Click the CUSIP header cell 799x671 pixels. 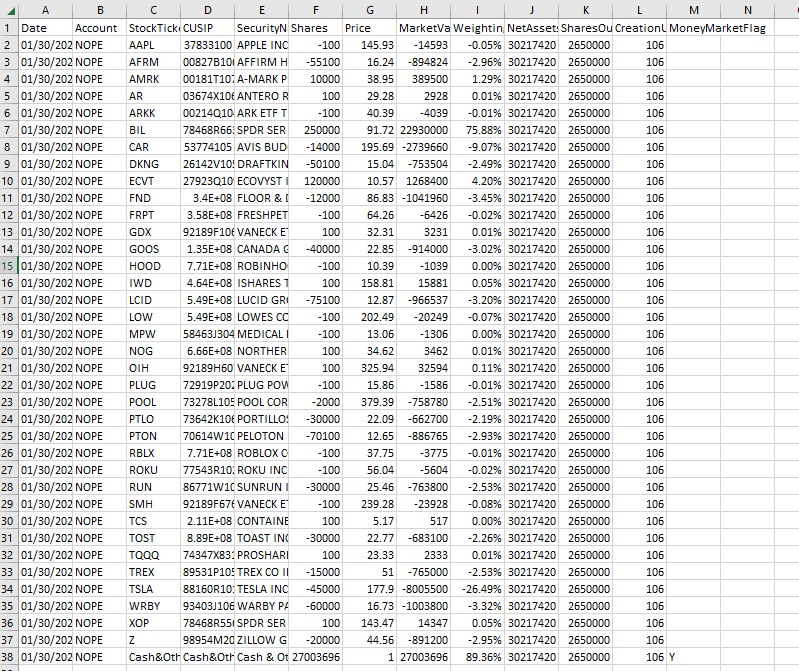(x=207, y=28)
